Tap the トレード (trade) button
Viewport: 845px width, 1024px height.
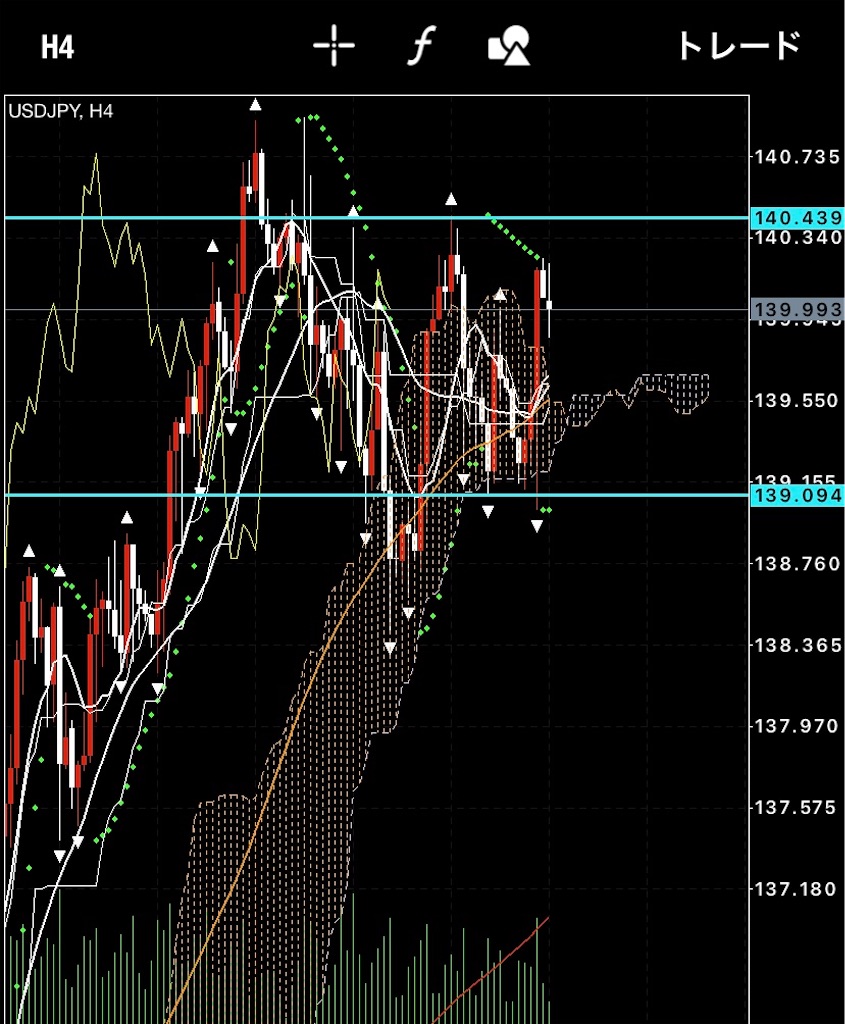pos(740,46)
